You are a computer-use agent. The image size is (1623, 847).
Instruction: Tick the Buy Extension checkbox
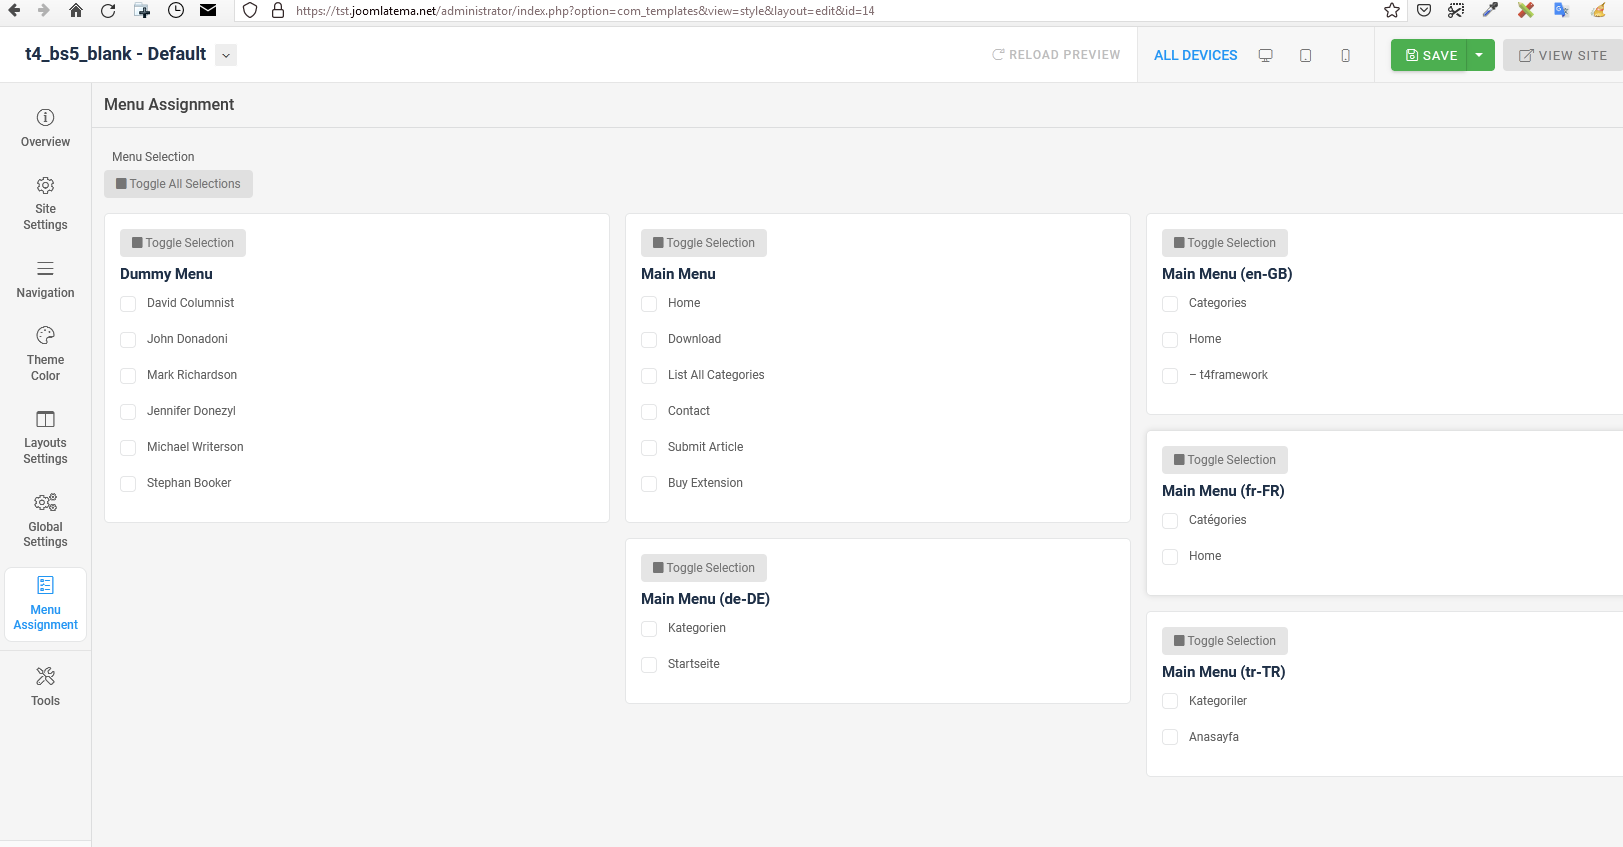[649, 484]
